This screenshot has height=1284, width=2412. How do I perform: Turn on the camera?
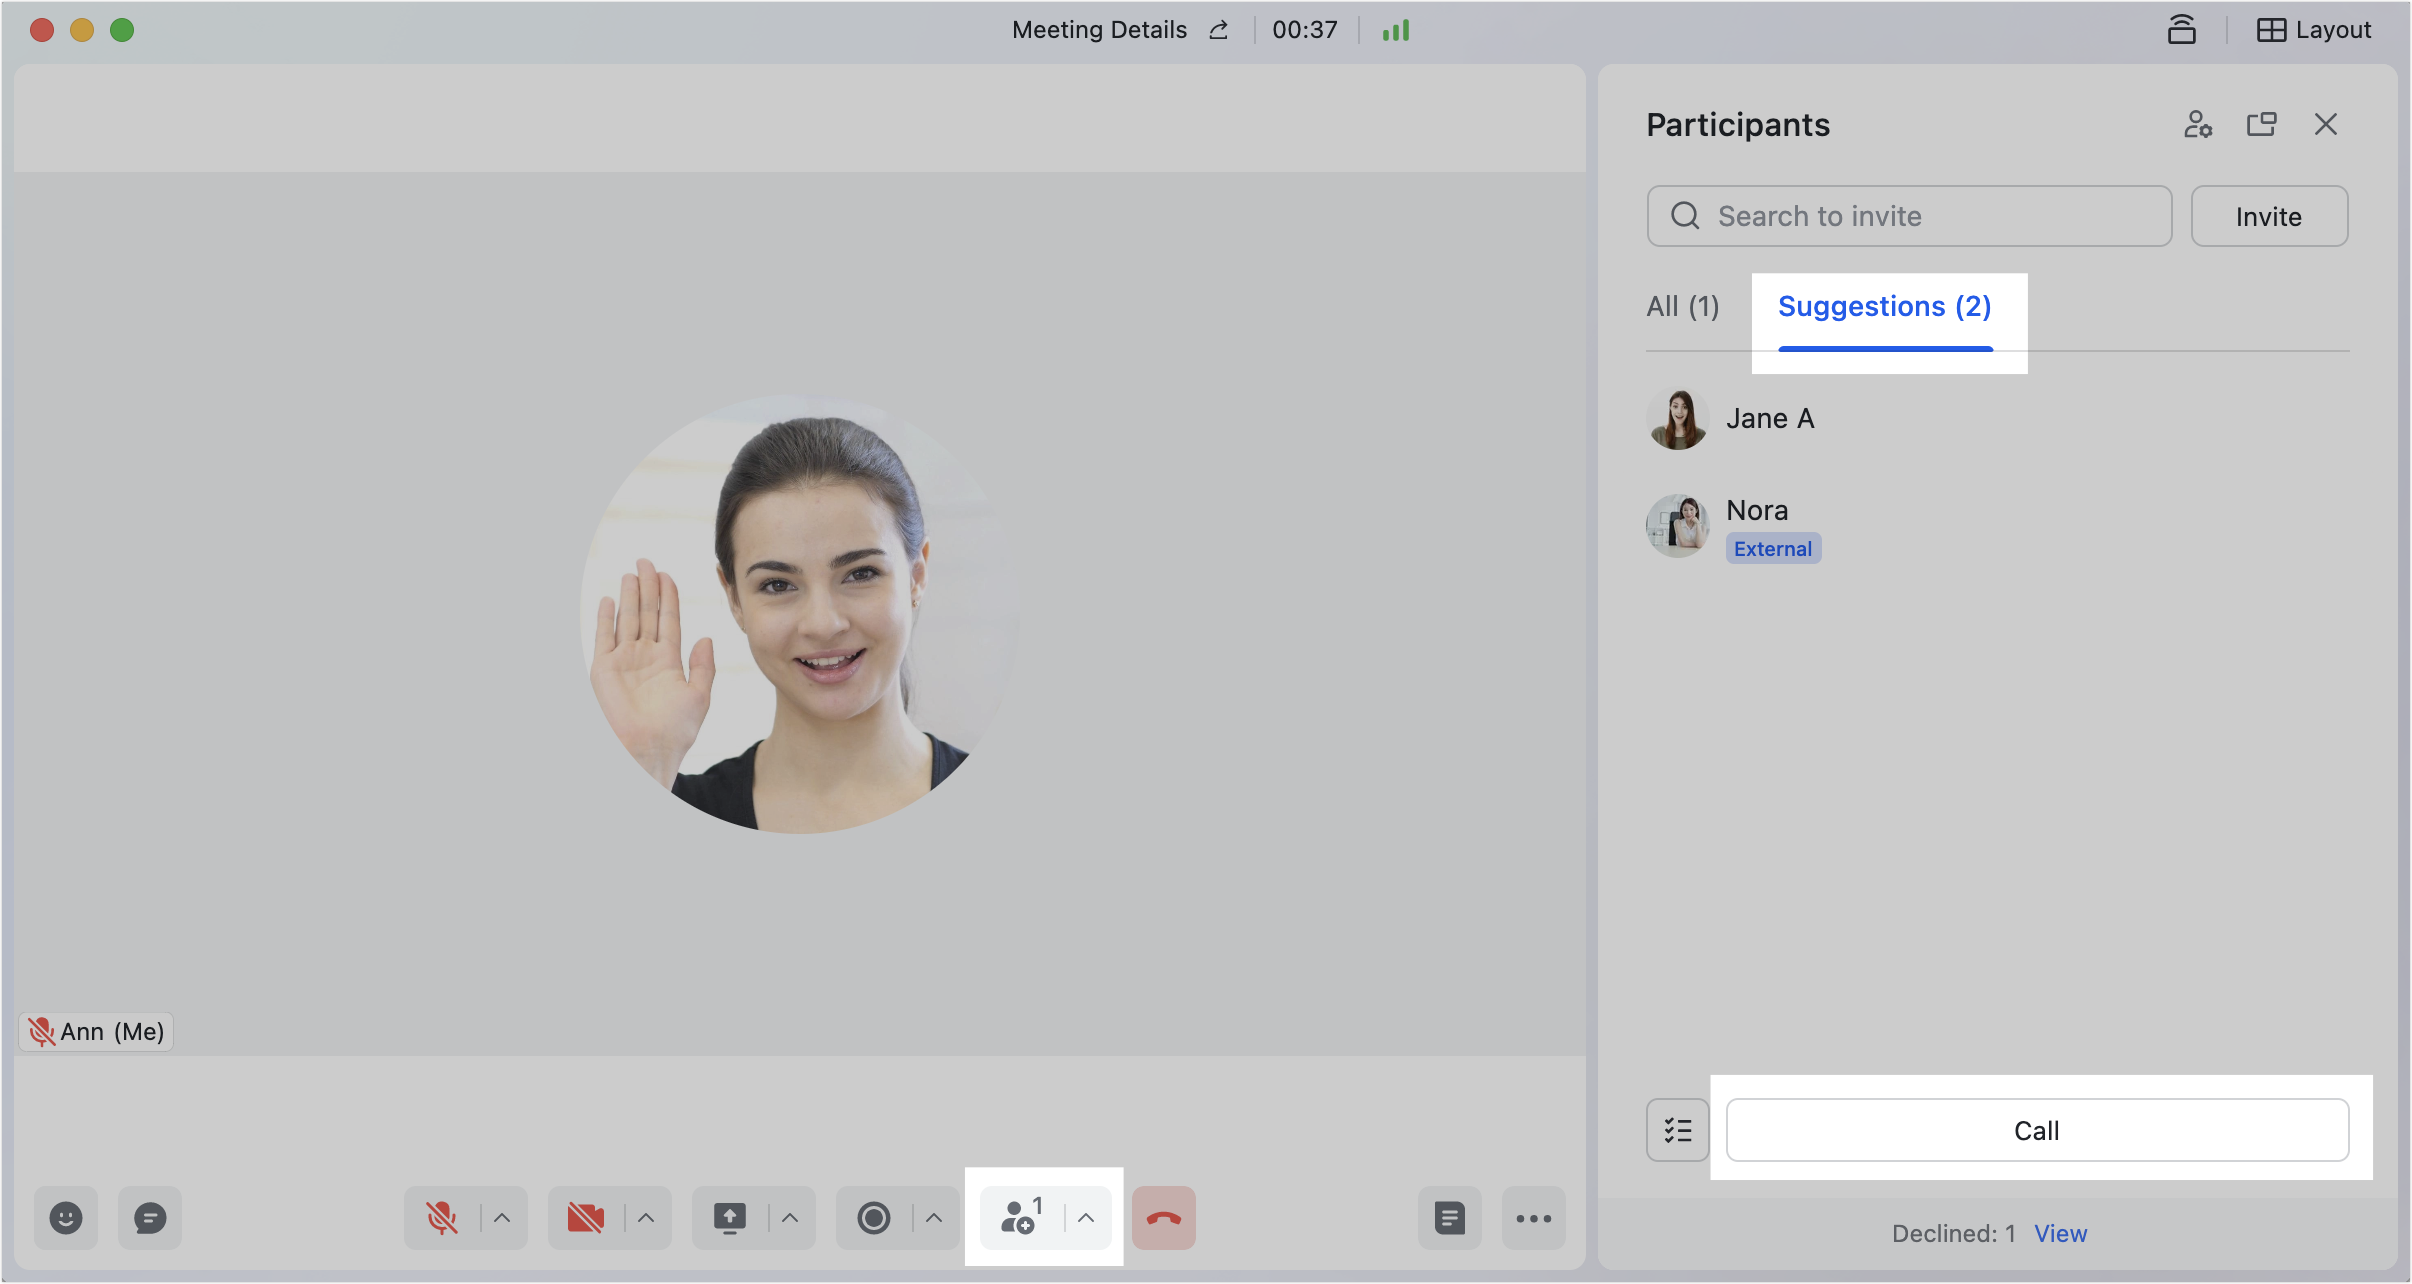click(x=585, y=1218)
